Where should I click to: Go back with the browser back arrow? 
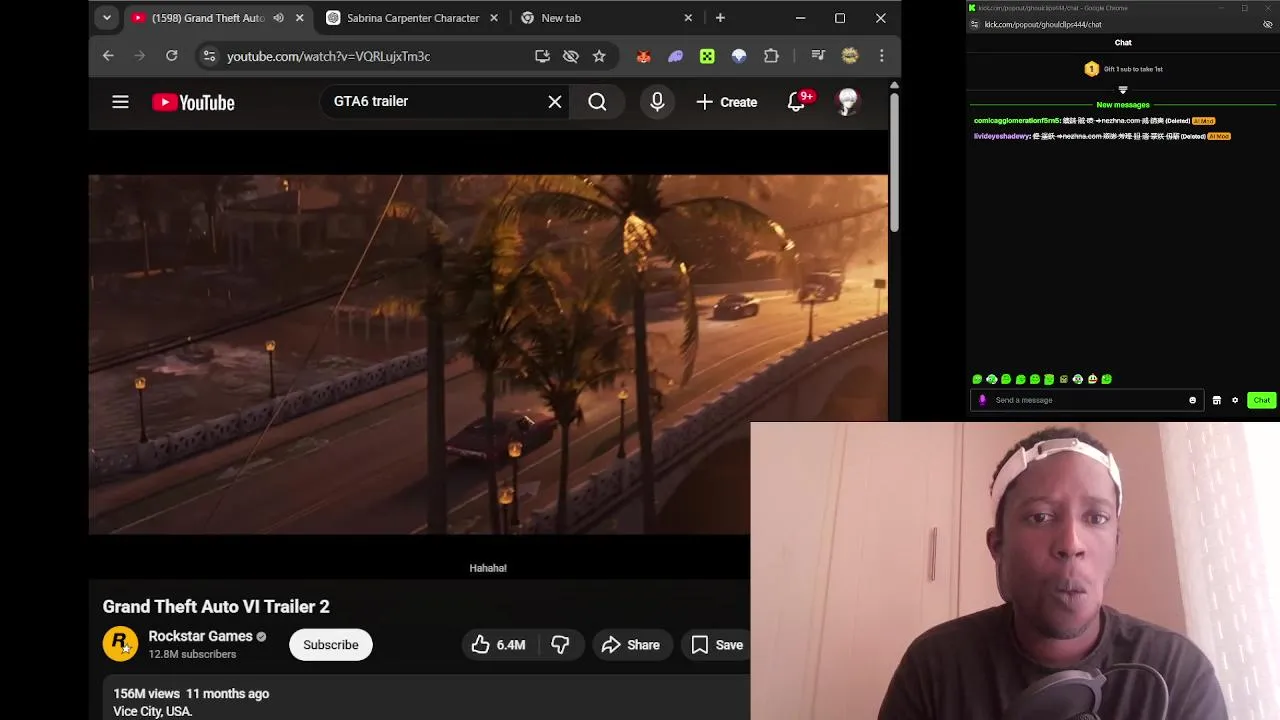[x=108, y=56]
